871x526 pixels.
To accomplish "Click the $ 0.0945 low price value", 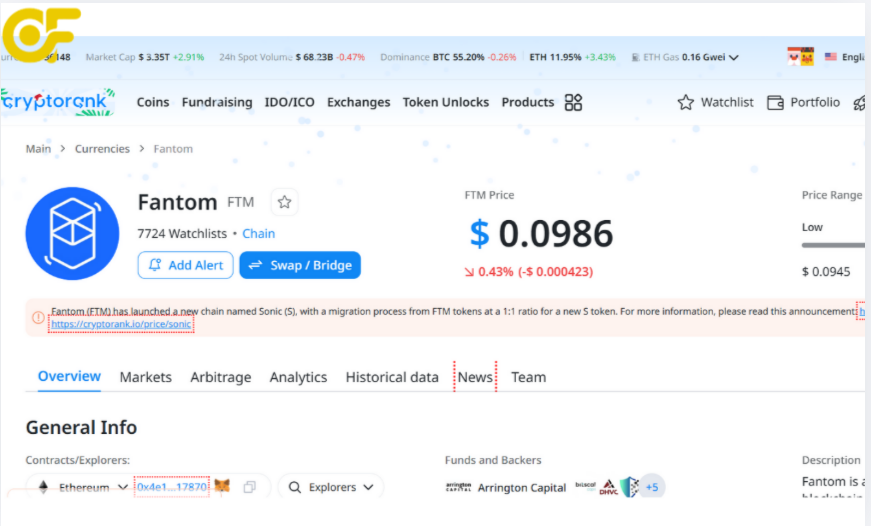I will click(x=826, y=272).
